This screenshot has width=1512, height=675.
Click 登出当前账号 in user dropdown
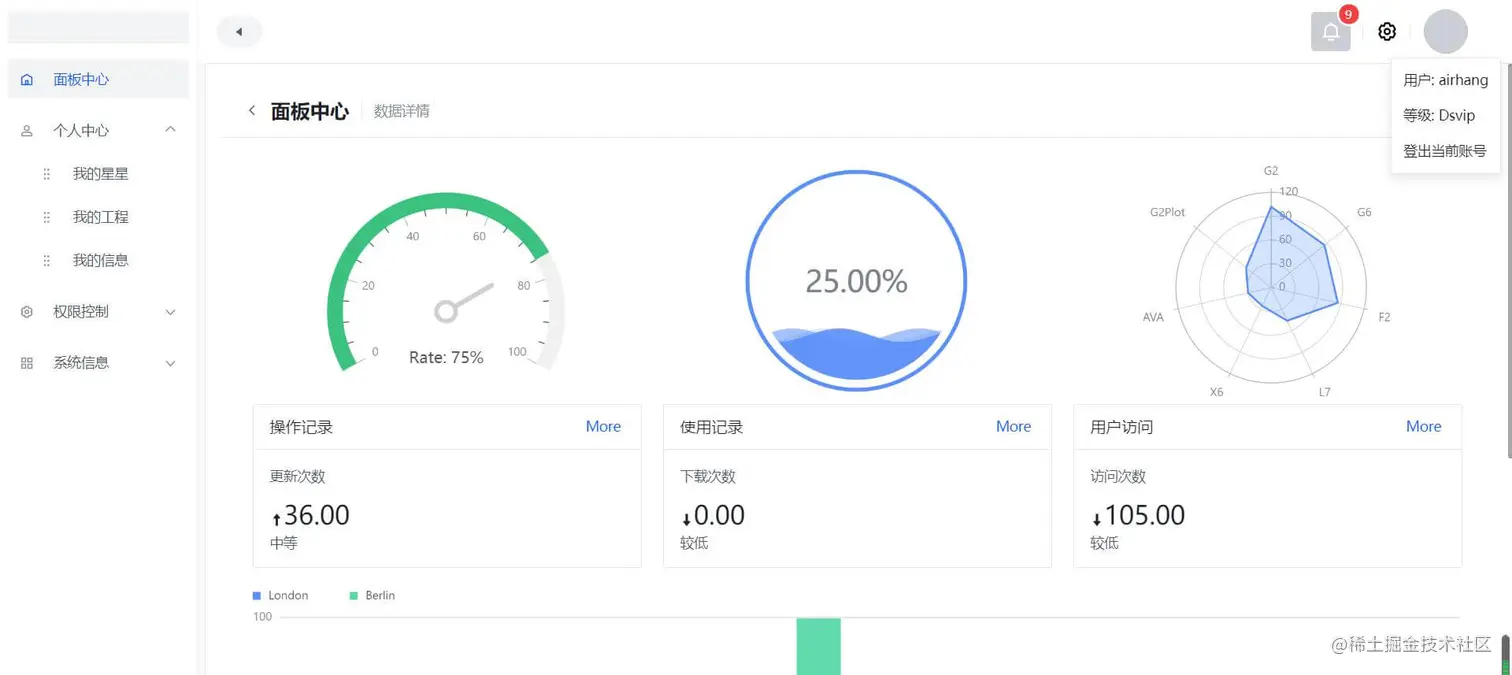1445,151
